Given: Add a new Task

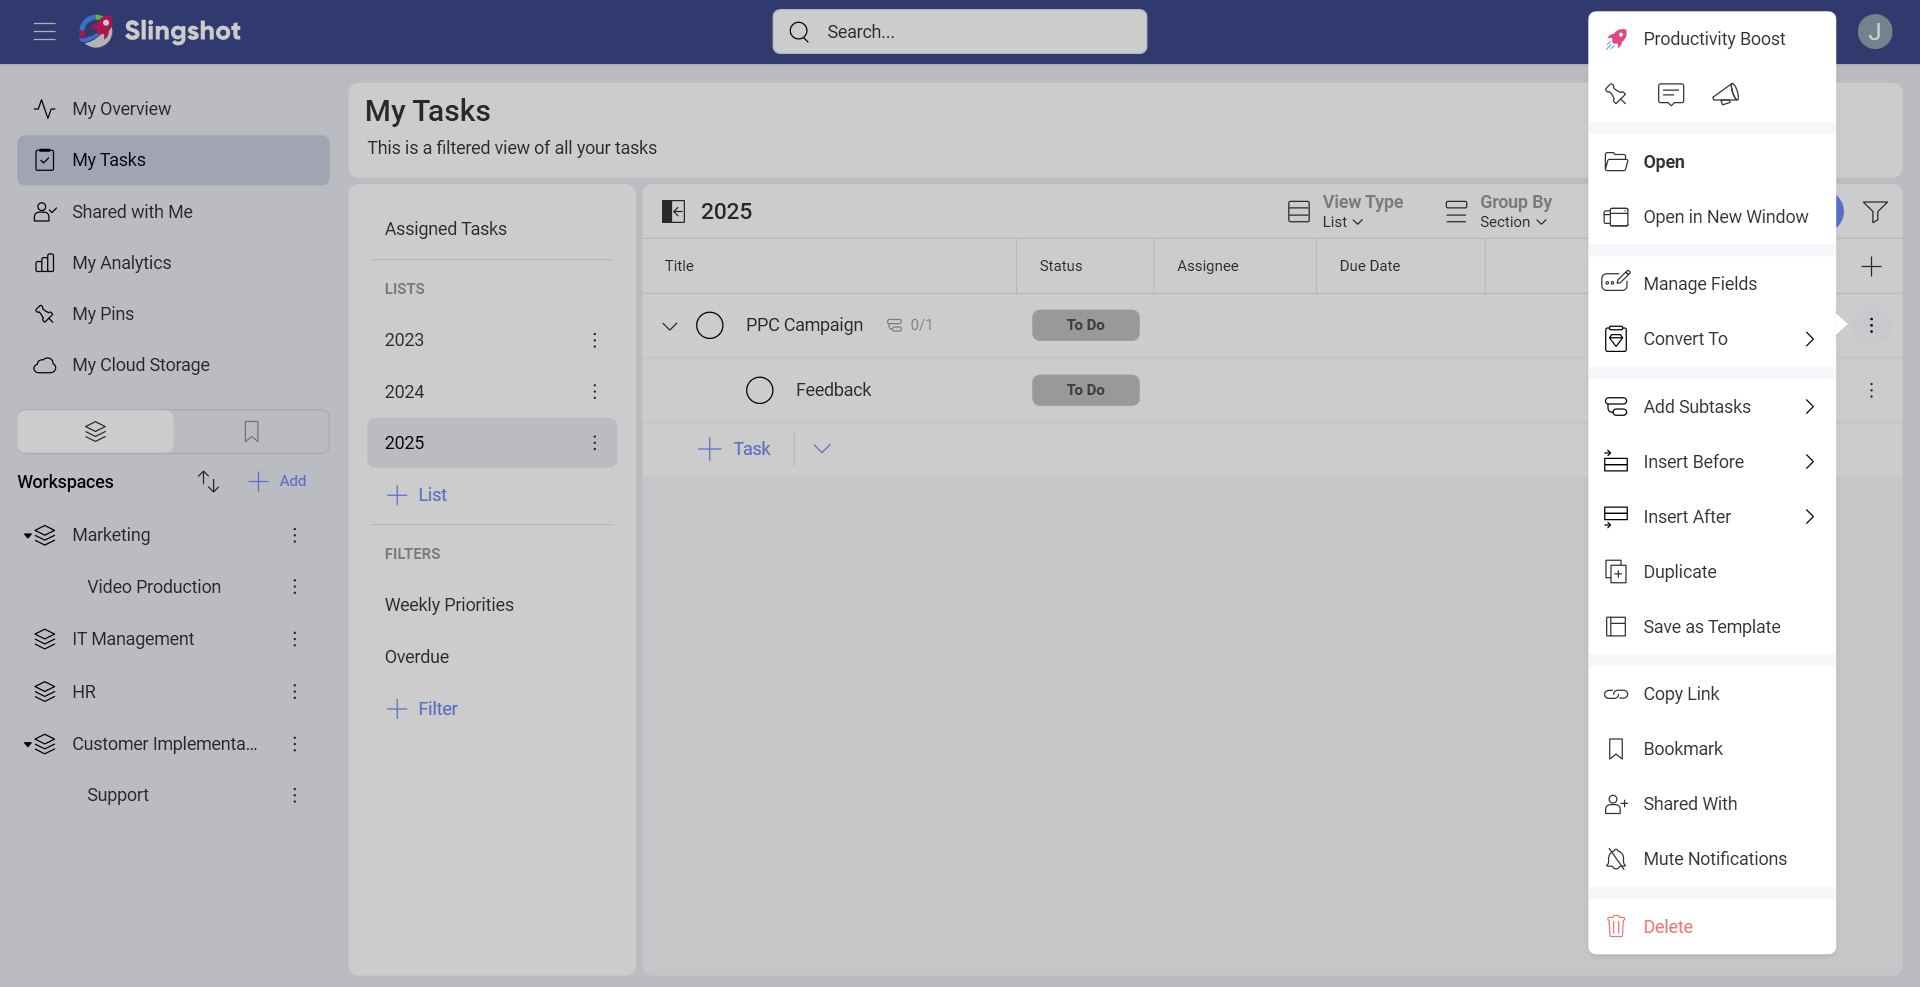Looking at the screenshot, I should (734, 449).
